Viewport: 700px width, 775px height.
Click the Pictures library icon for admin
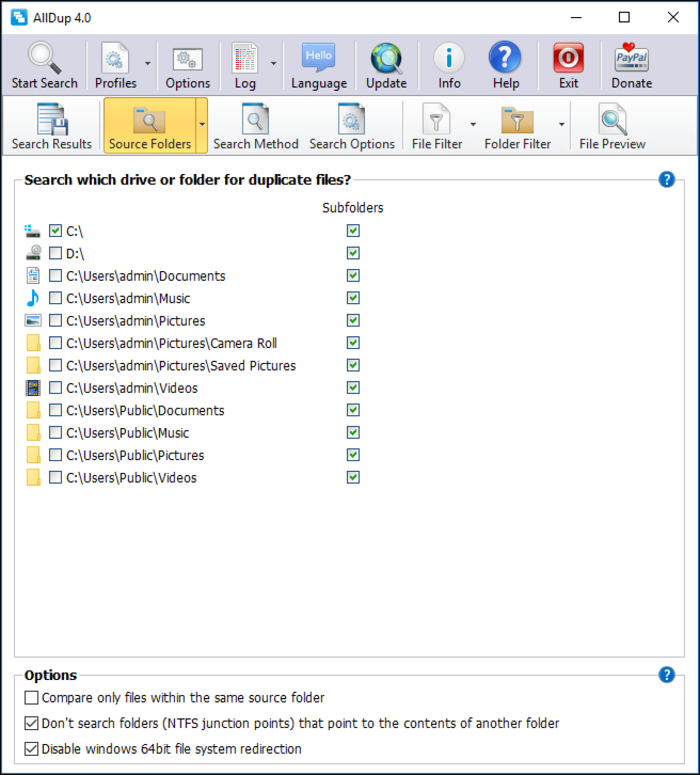pyautogui.click(x=33, y=321)
